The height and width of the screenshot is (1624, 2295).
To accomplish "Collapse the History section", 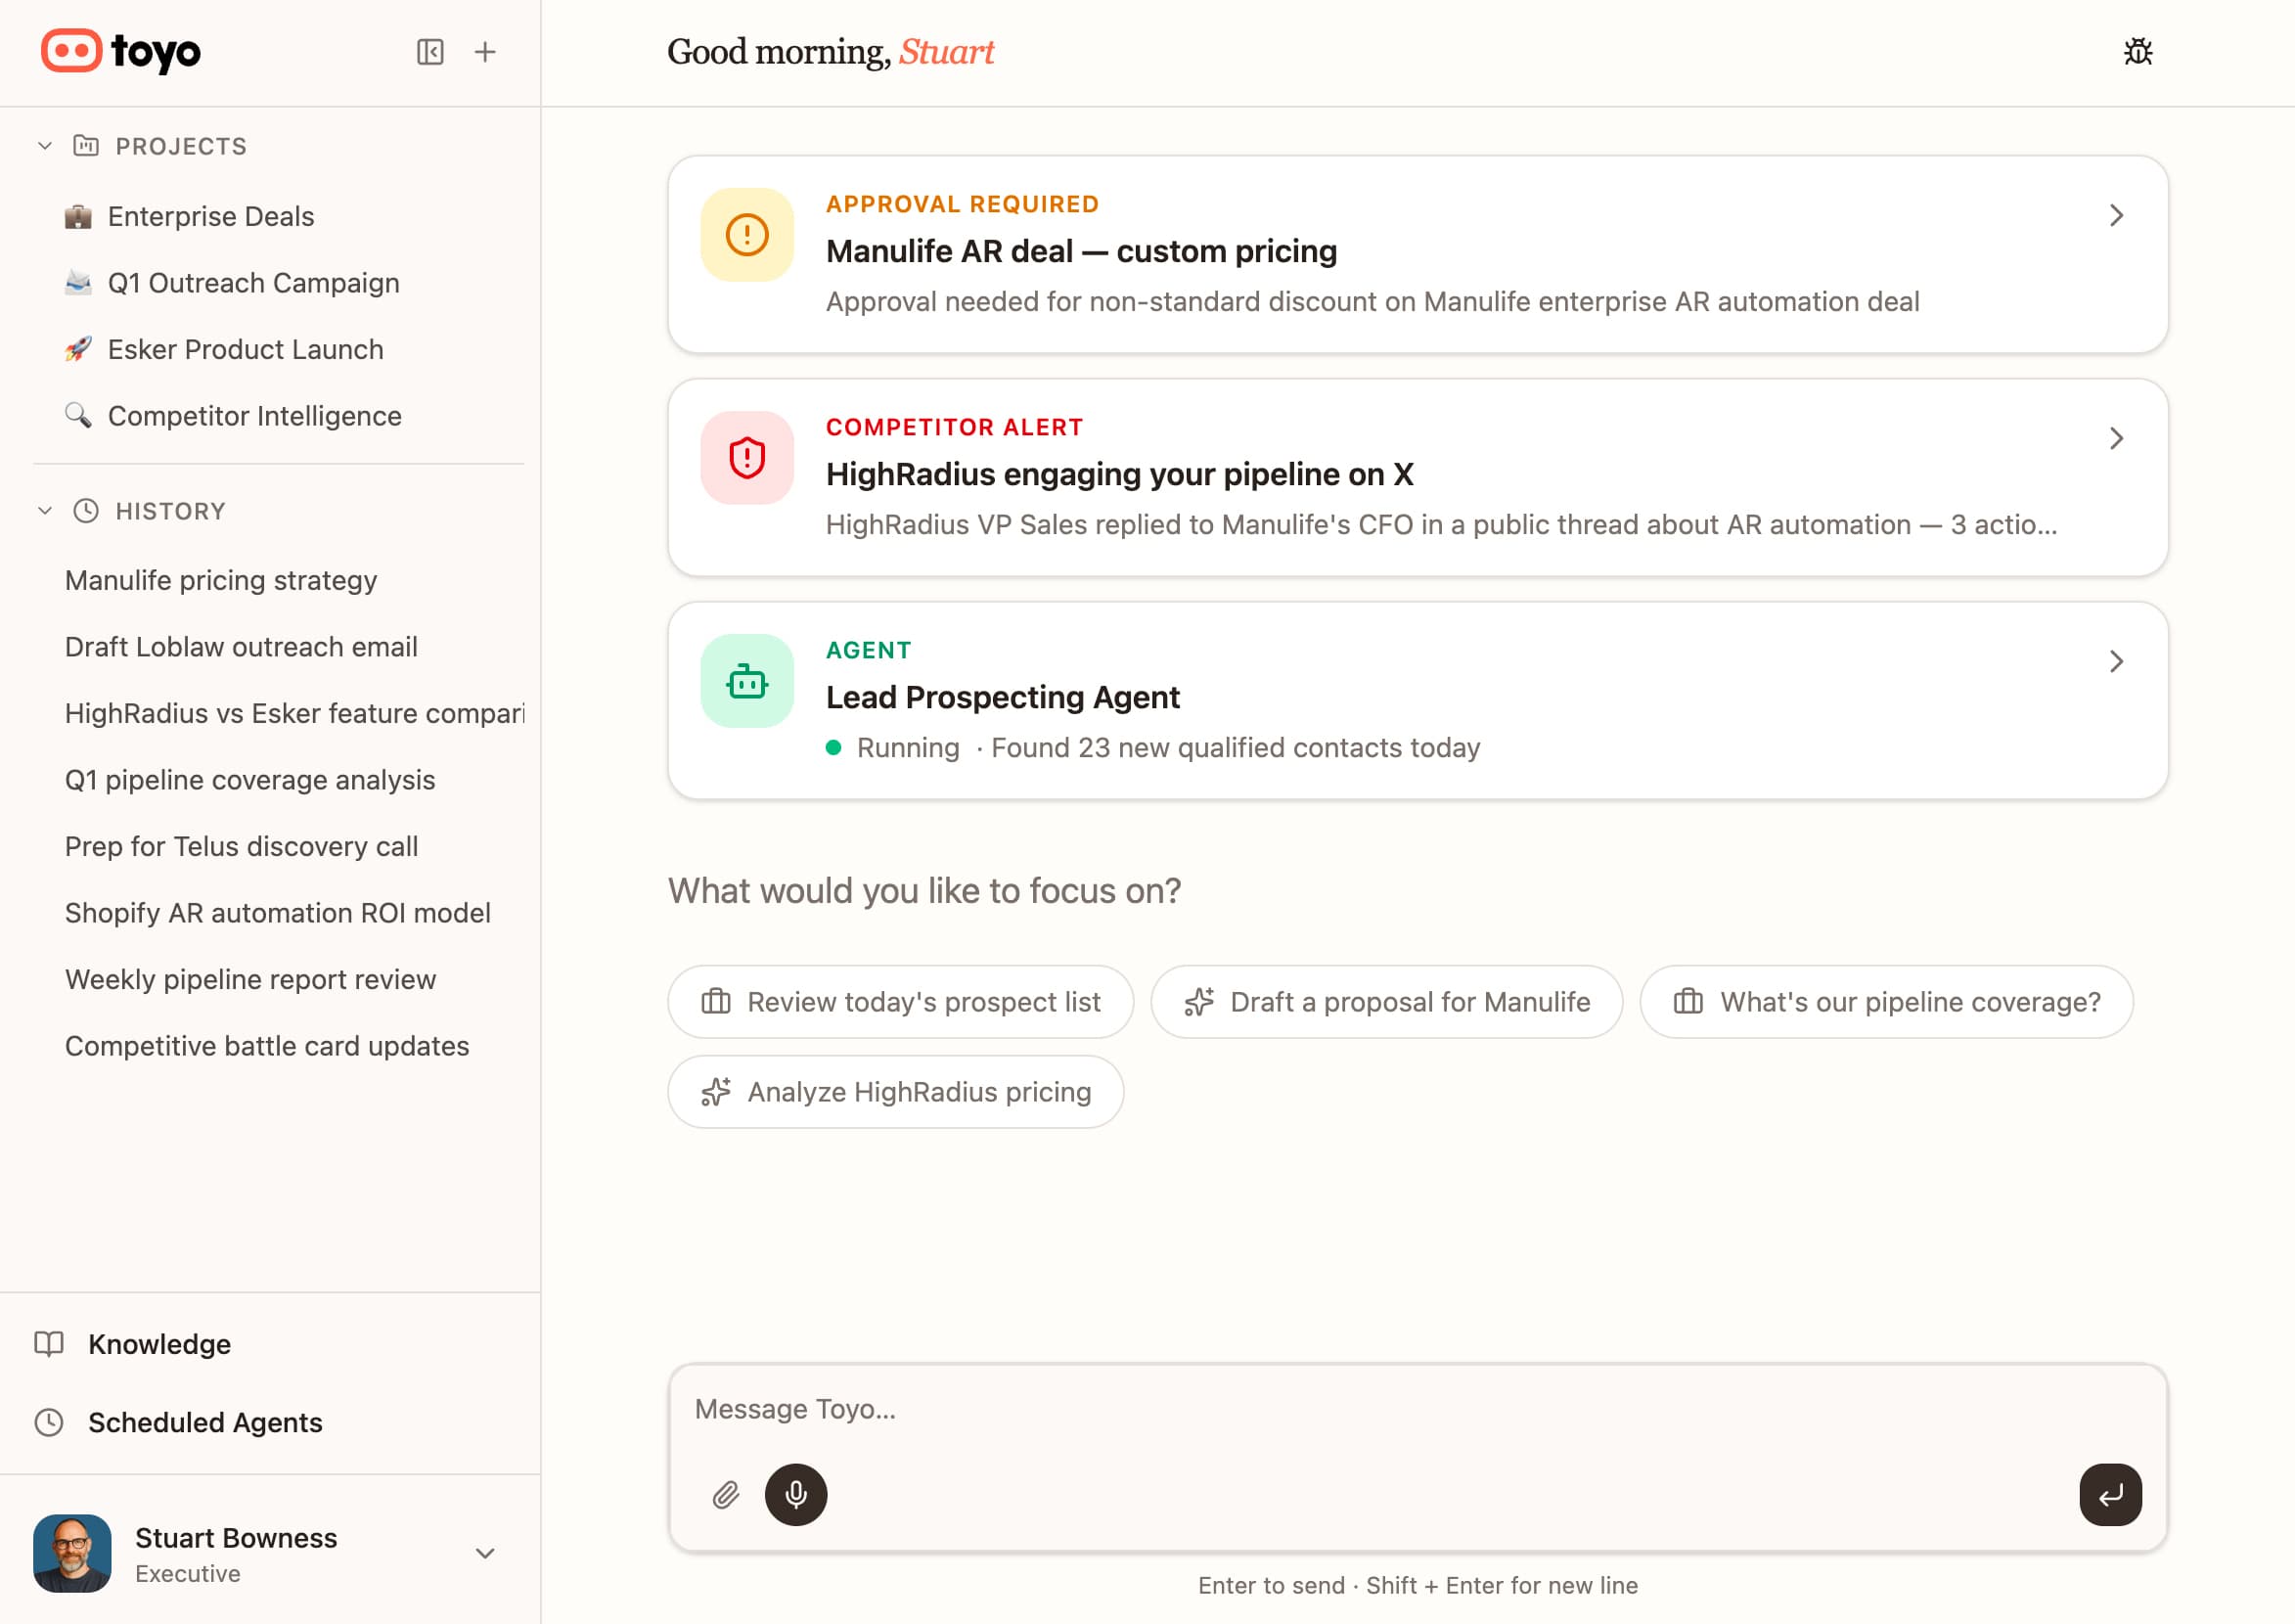I will point(45,511).
